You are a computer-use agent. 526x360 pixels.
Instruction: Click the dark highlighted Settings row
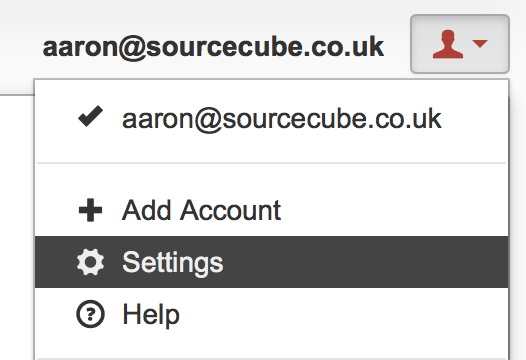click(271, 262)
